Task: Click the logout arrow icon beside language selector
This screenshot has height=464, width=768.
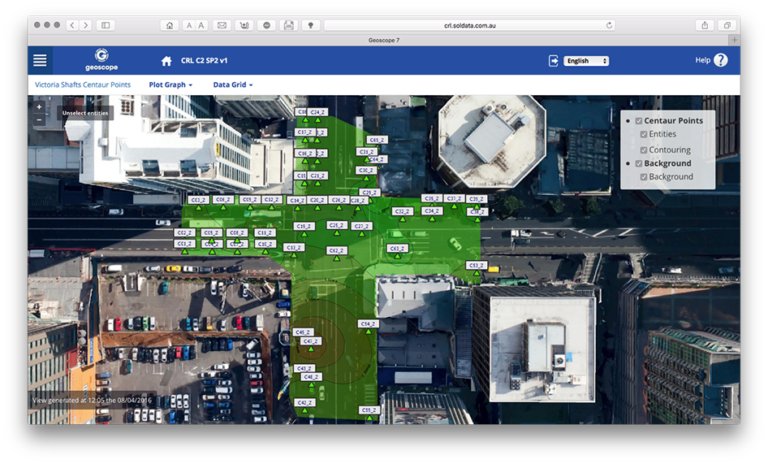Action: pos(554,61)
